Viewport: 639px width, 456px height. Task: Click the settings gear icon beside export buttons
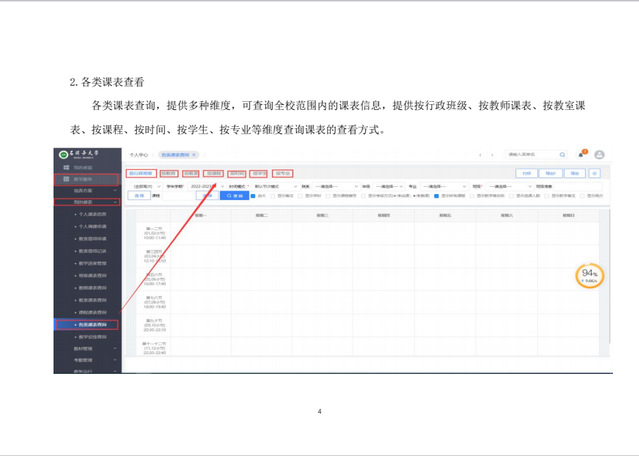point(595,173)
